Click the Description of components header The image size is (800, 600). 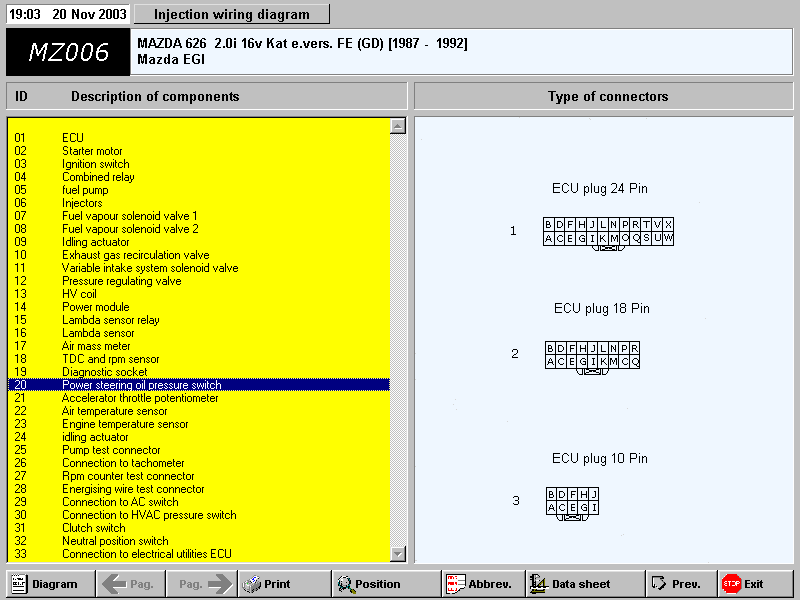click(207, 96)
